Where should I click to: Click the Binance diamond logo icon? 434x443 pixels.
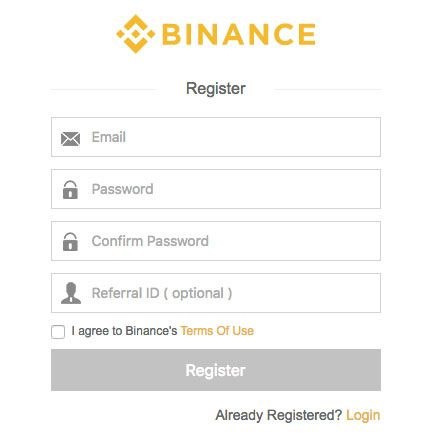[136, 34]
